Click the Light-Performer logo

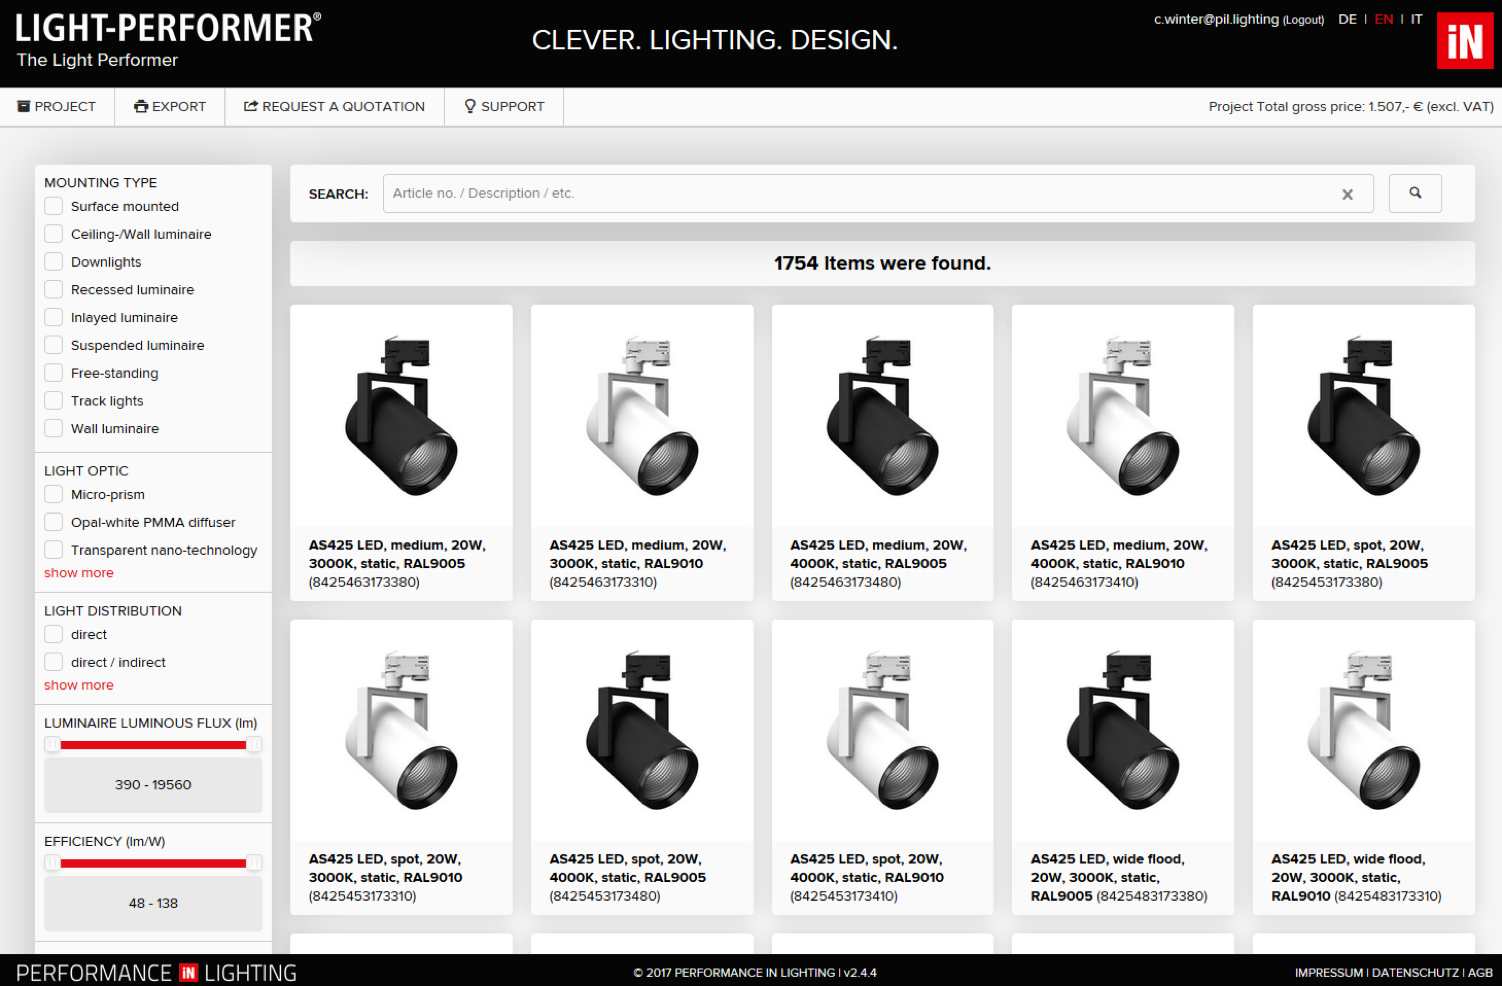tap(168, 41)
